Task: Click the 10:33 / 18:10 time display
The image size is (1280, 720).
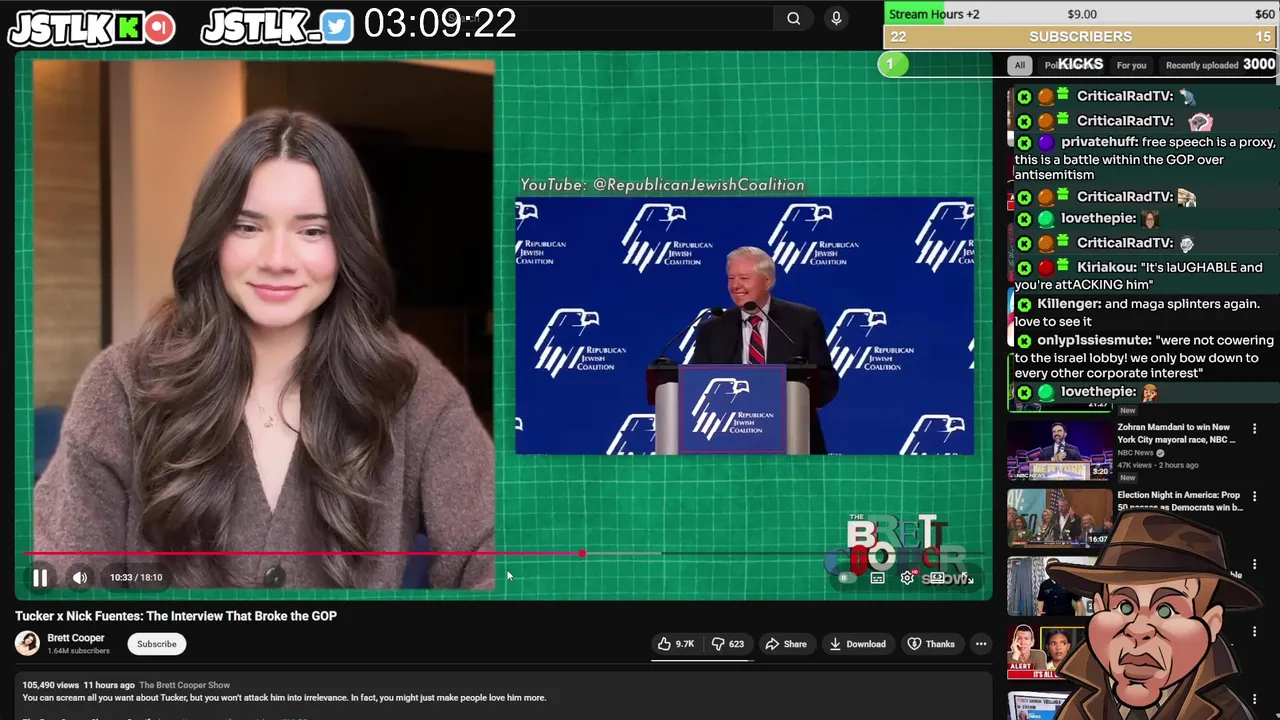Action: tap(136, 577)
